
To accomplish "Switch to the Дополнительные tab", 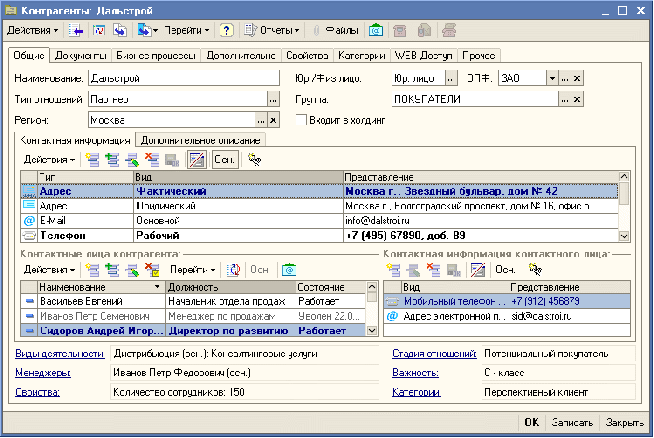I will click(x=241, y=55).
